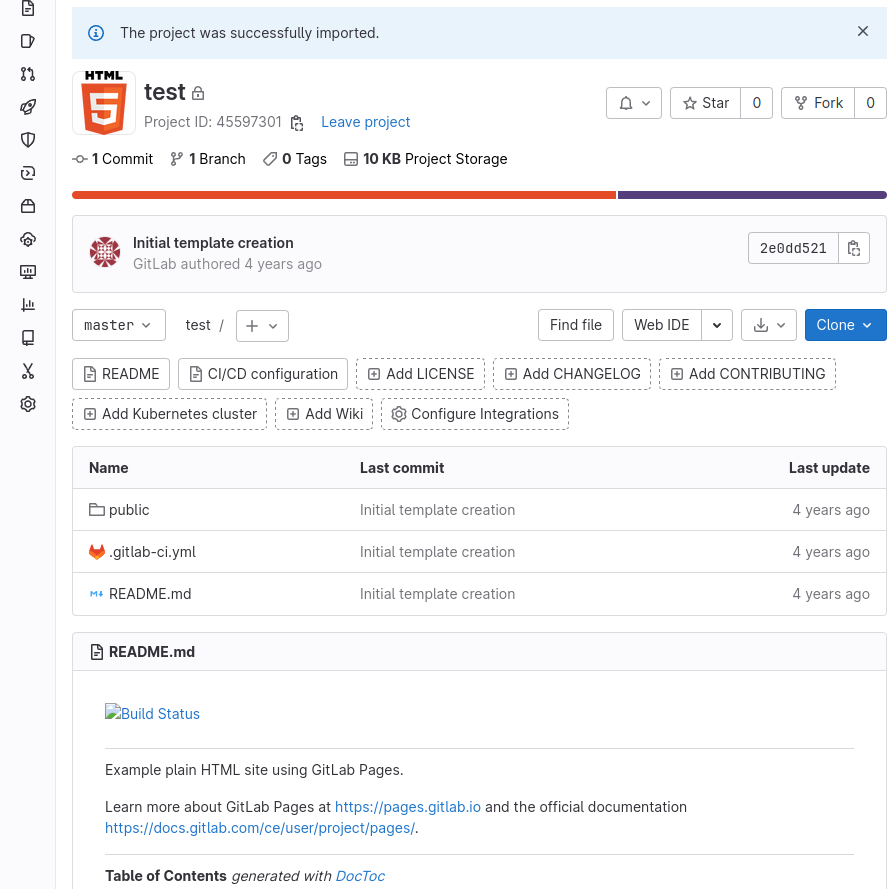Open the notification bell dropdown

pos(634,102)
